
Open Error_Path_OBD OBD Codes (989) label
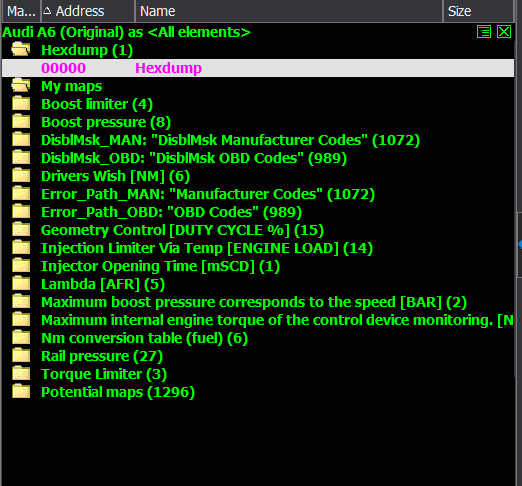point(171,212)
